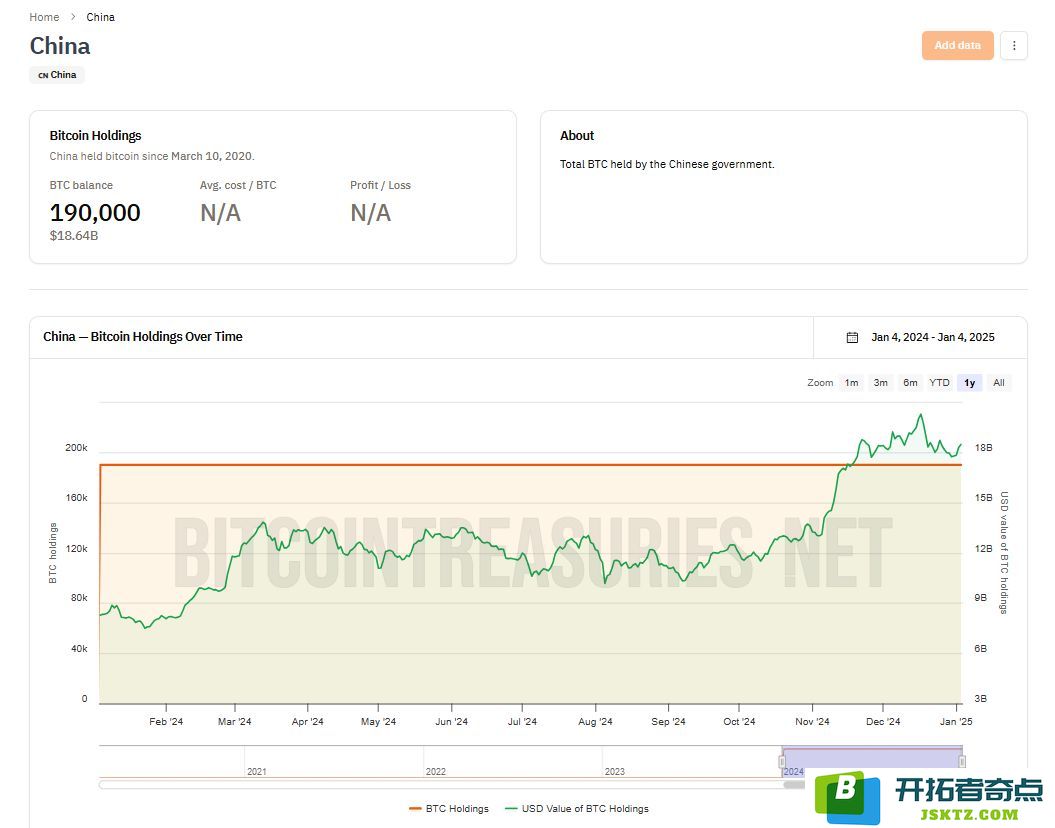Set chart zoom to 1m
The width and height of the screenshot is (1055, 828).
click(851, 383)
